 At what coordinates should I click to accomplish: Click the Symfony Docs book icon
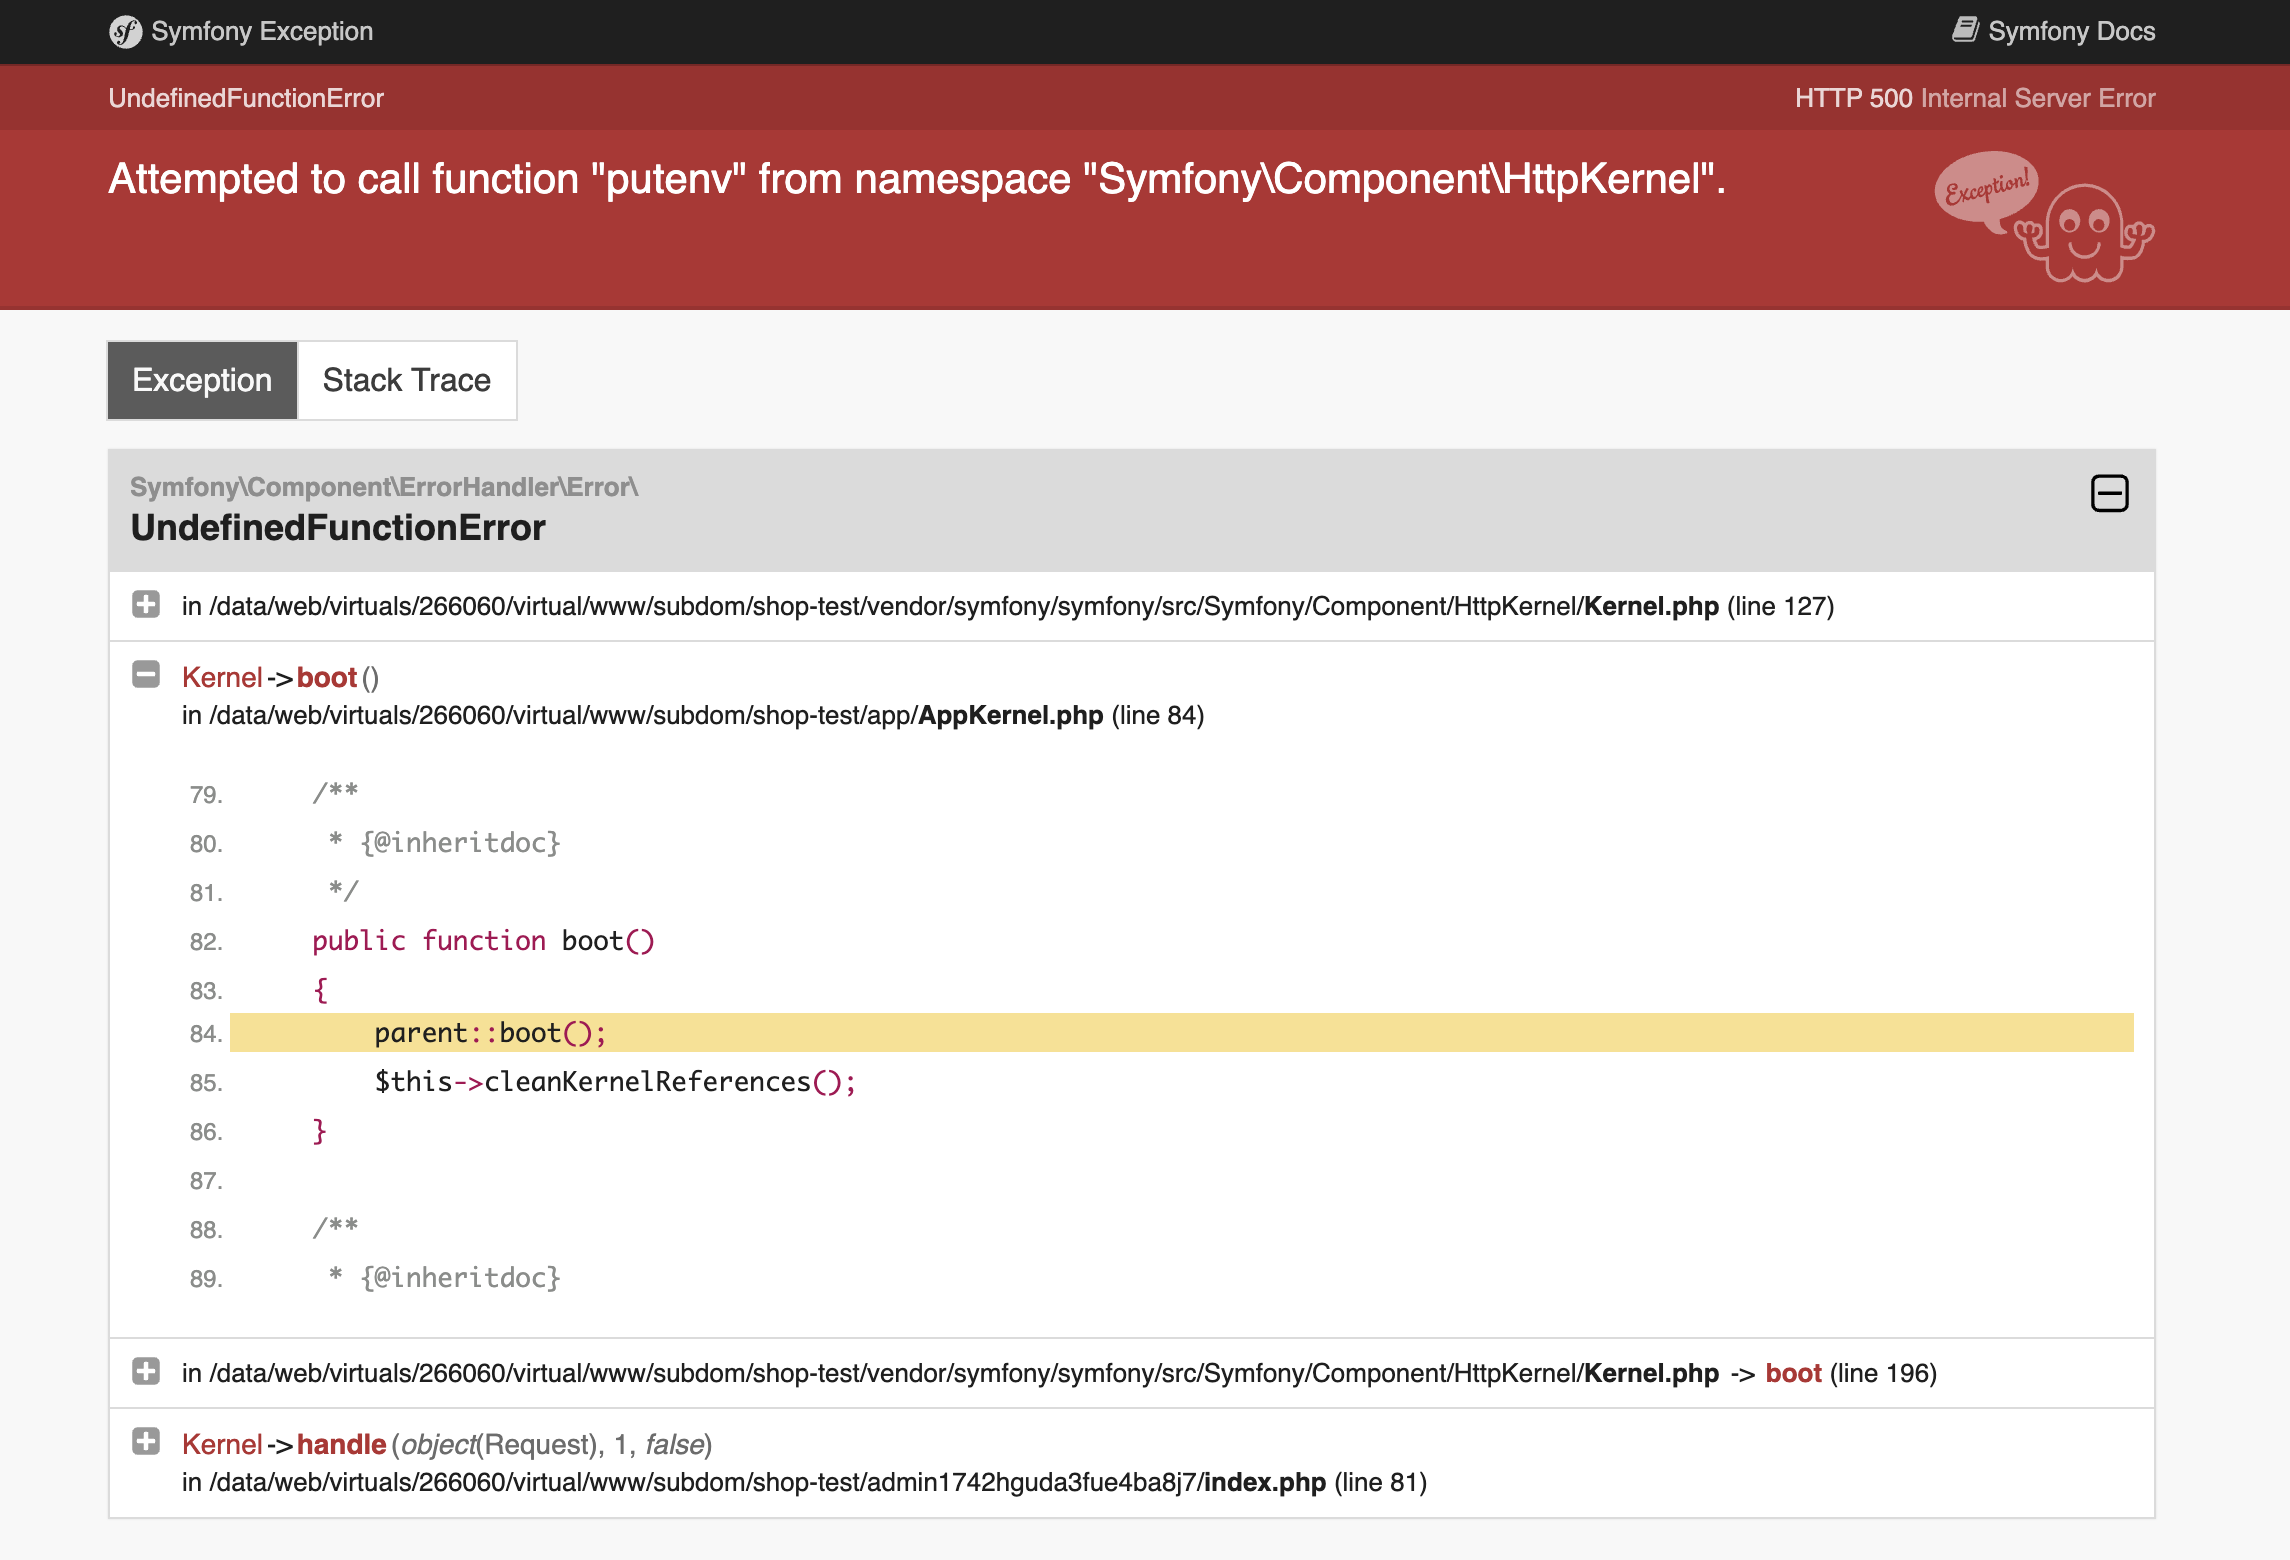[1965, 30]
